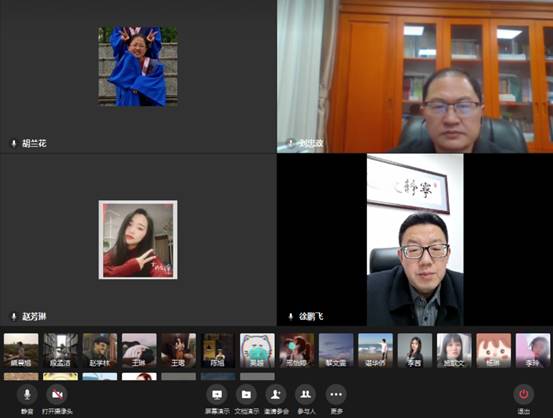Click microphone icon beside 胡兰花's name
This screenshot has height=418, width=553.
[14, 144]
